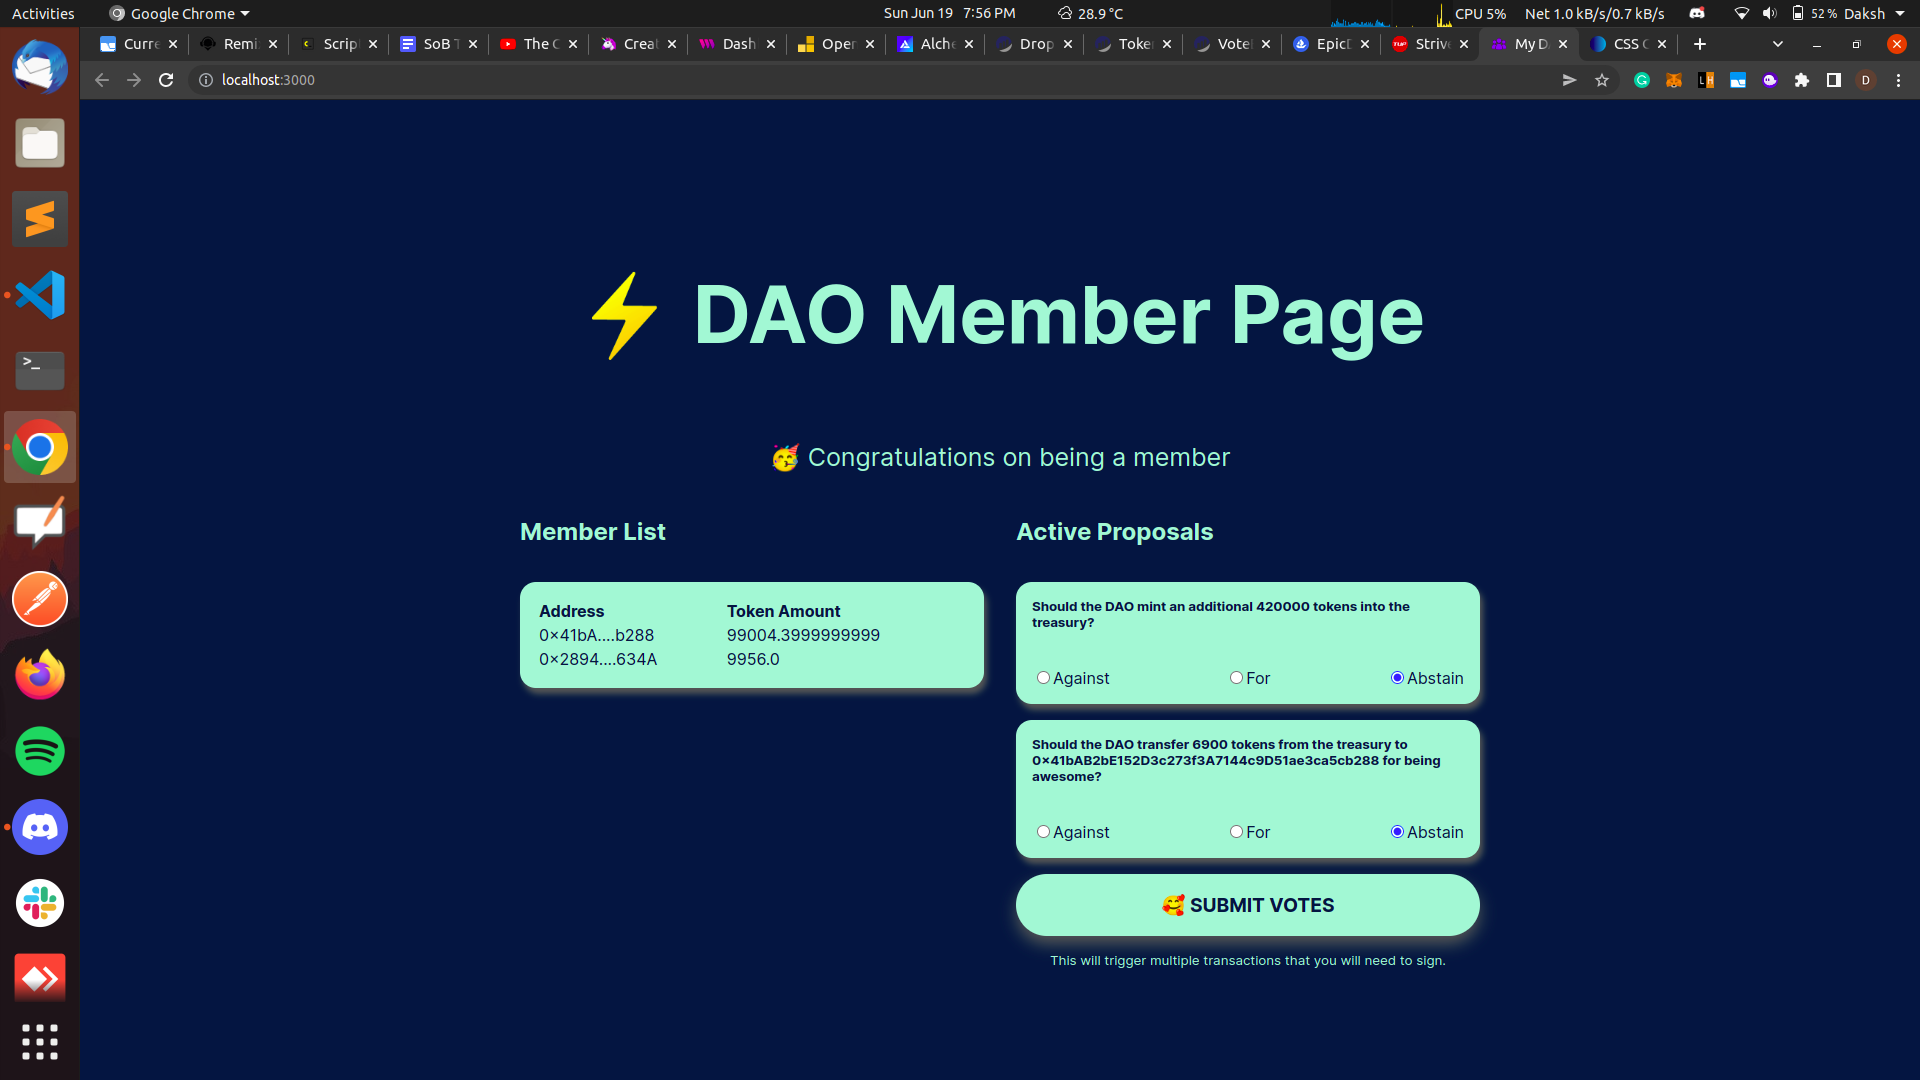Select For on the mint proposal

(1237, 678)
